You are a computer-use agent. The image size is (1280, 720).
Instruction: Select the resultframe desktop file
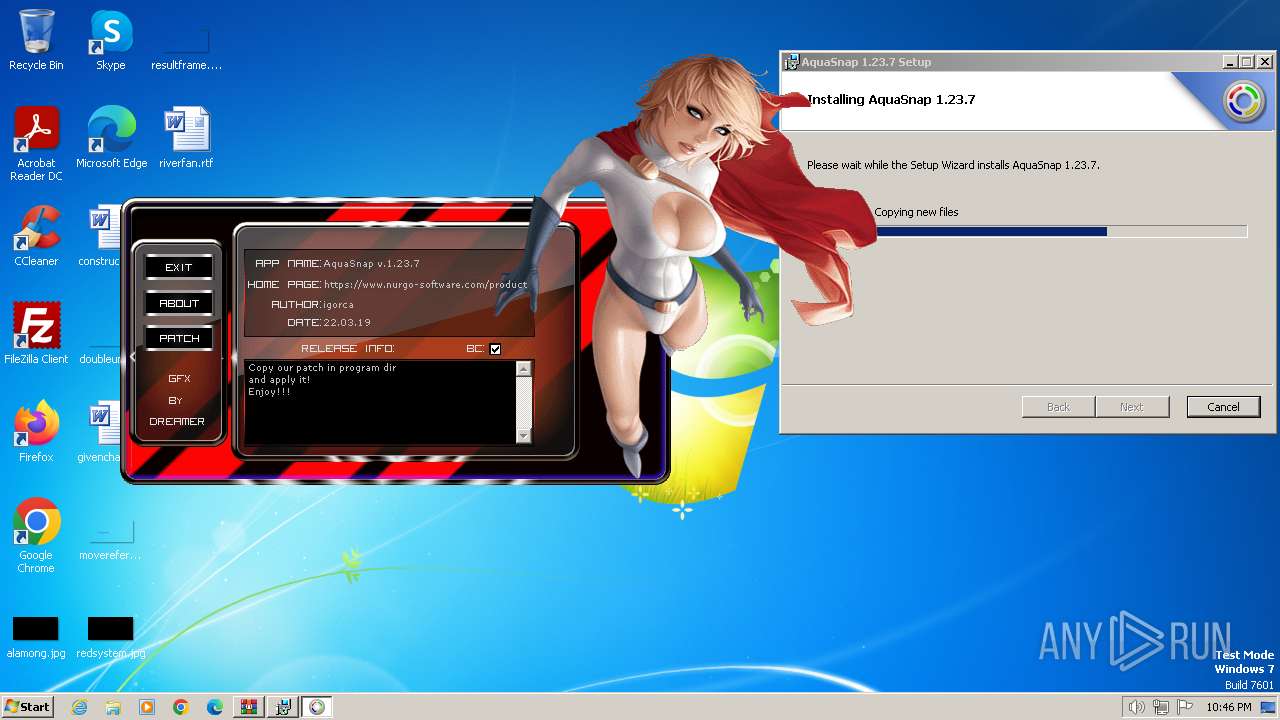(186, 48)
